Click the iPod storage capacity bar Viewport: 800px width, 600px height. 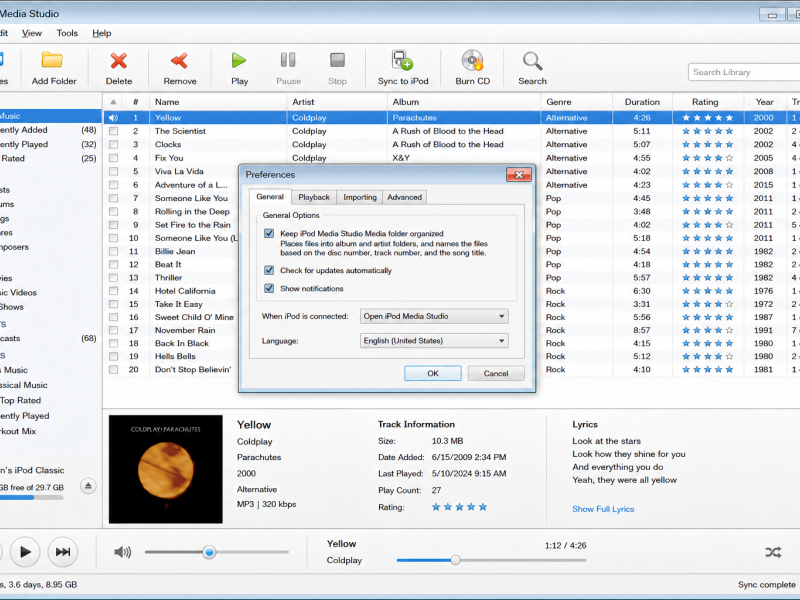coord(32,497)
